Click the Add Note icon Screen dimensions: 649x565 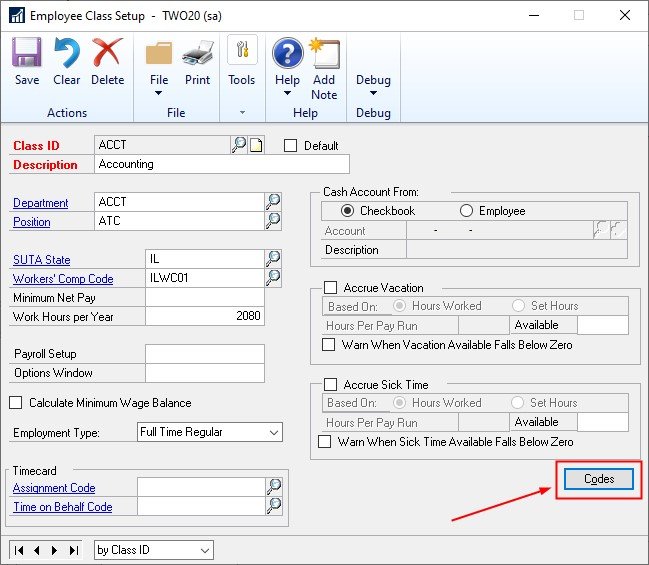324,53
